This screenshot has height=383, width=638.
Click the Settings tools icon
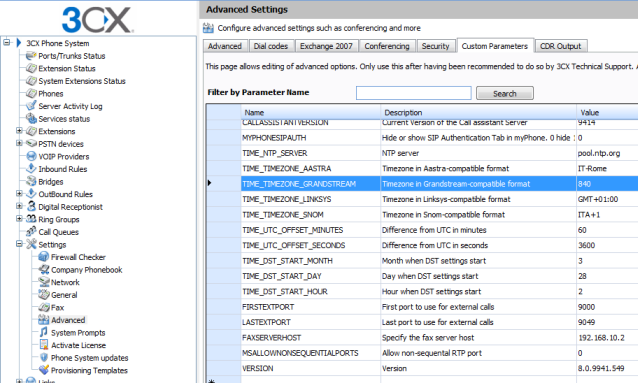tap(31, 244)
